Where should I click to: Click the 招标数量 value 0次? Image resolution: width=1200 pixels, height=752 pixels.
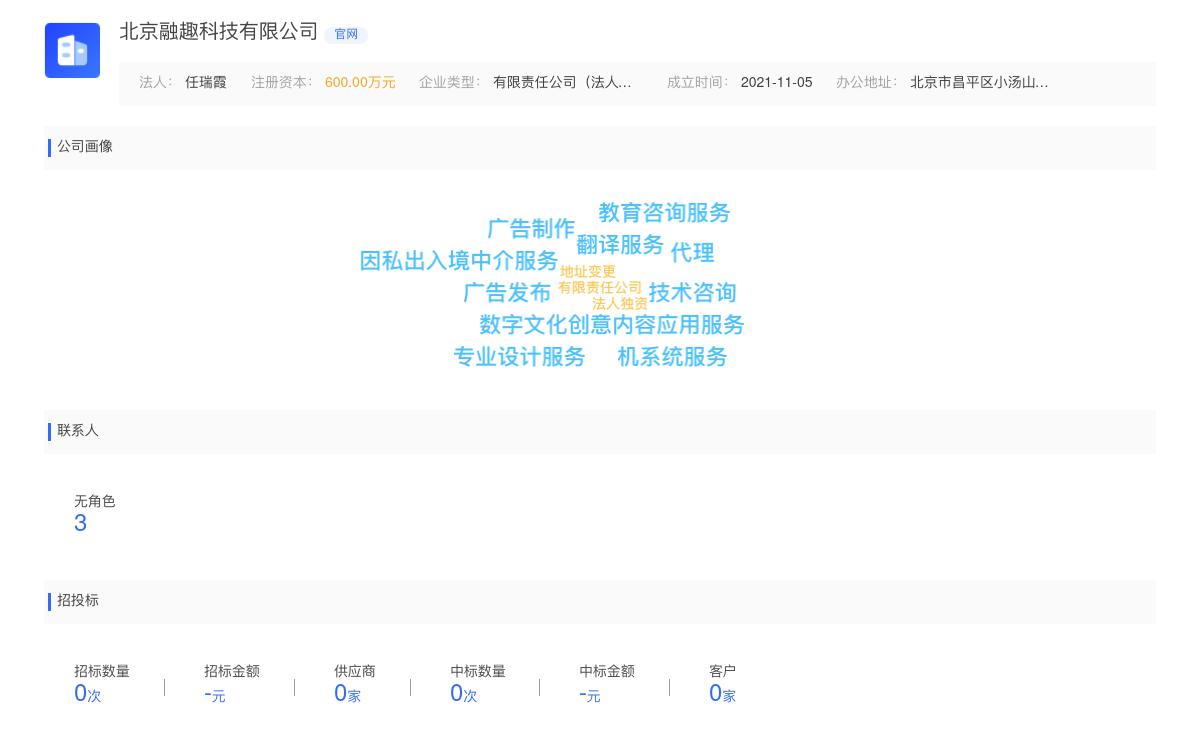click(x=87, y=694)
